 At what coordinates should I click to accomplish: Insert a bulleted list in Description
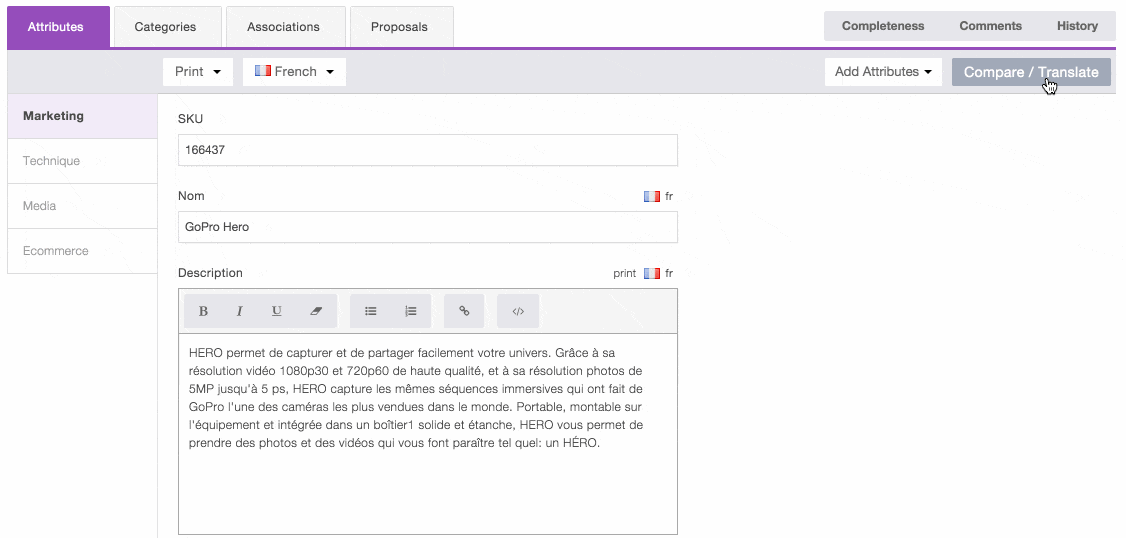[371, 311]
